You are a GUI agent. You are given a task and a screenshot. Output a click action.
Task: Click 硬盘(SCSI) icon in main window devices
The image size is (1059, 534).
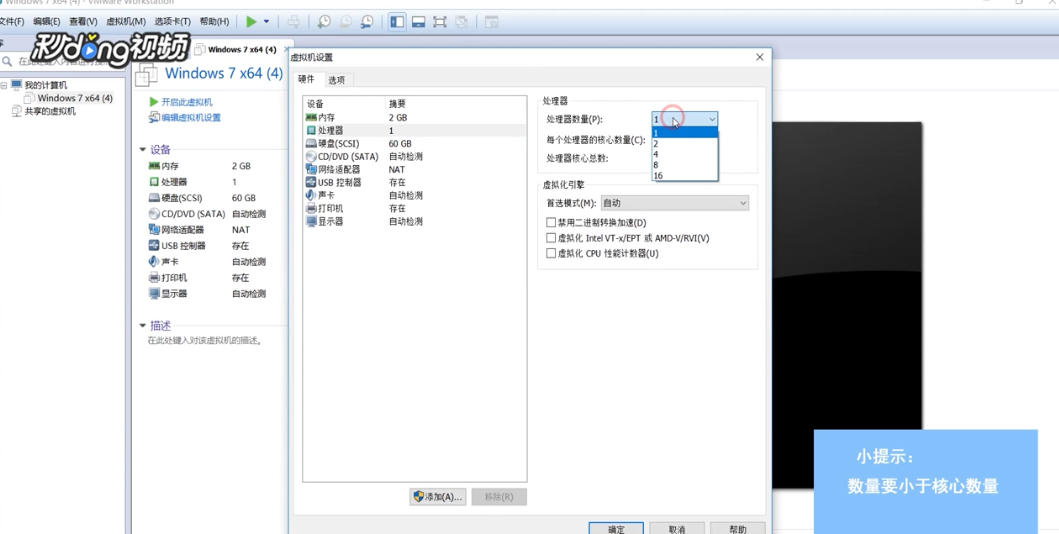[x=154, y=198]
